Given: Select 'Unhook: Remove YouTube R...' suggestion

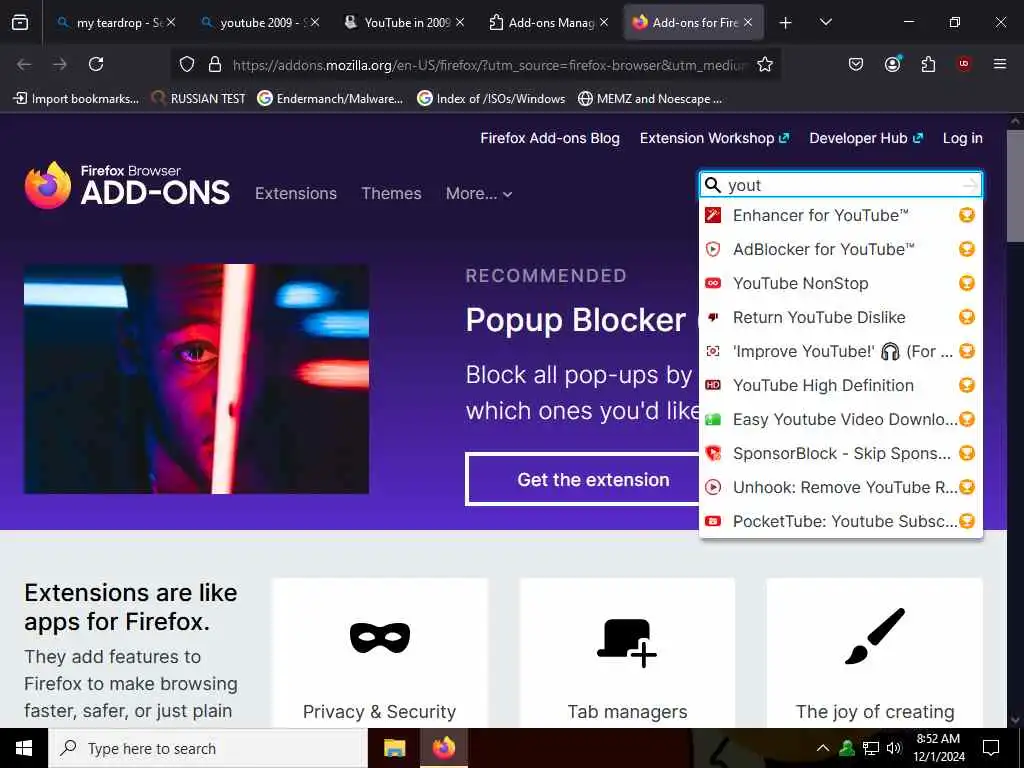Looking at the screenshot, I should click(840, 487).
